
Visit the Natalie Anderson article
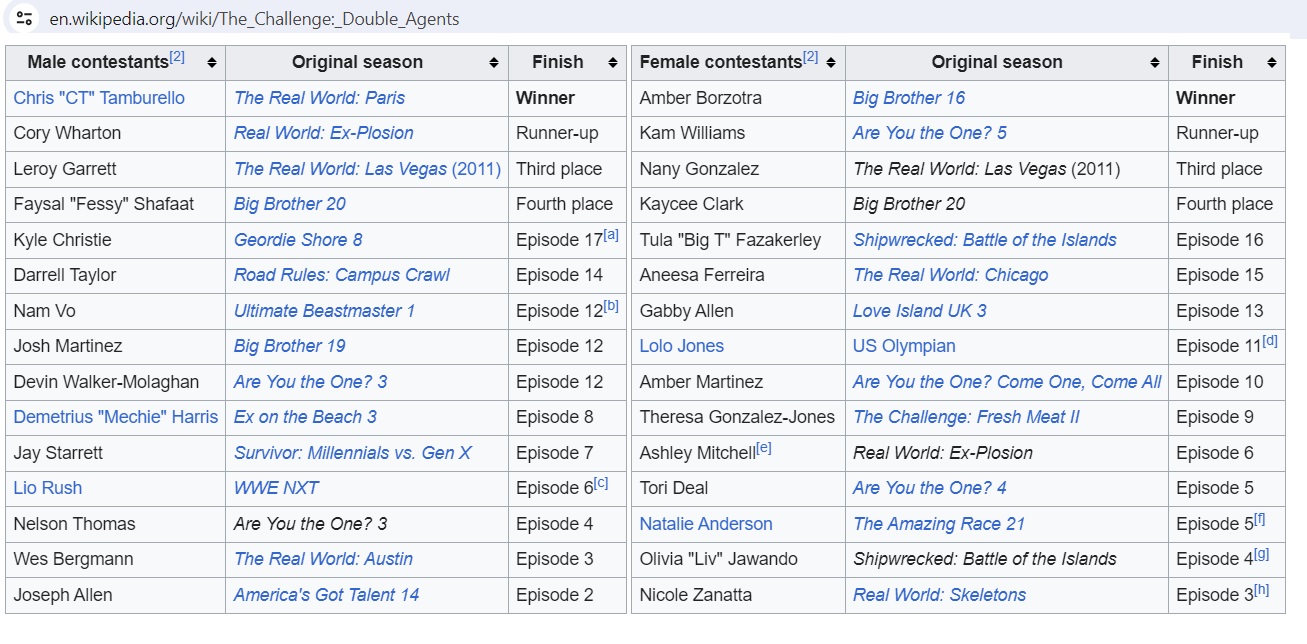(x=706, y=524)
